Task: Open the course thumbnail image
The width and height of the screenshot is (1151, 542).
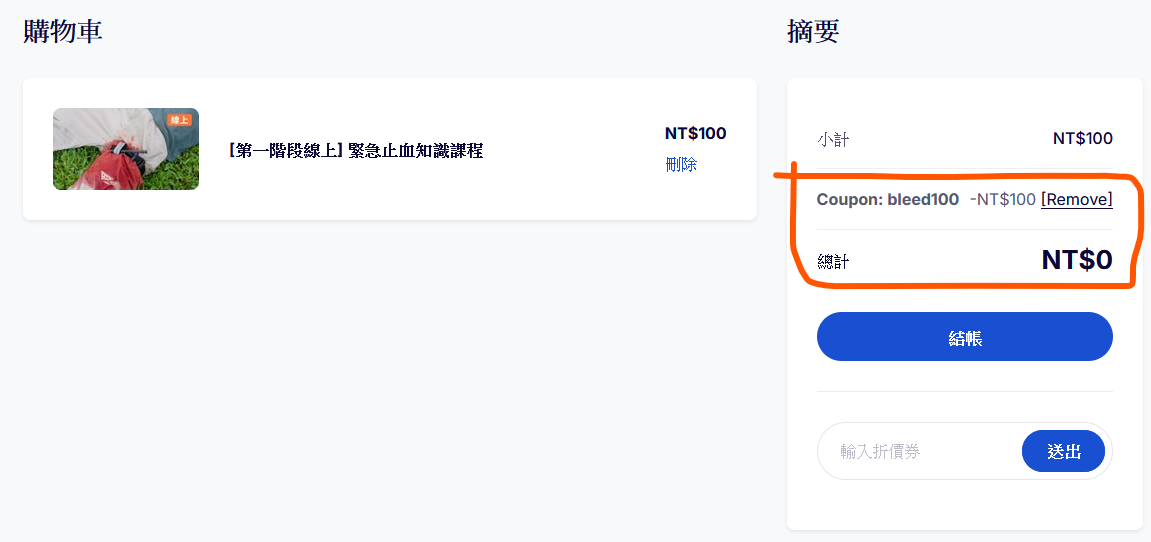Action: click(x=126, y=149)
